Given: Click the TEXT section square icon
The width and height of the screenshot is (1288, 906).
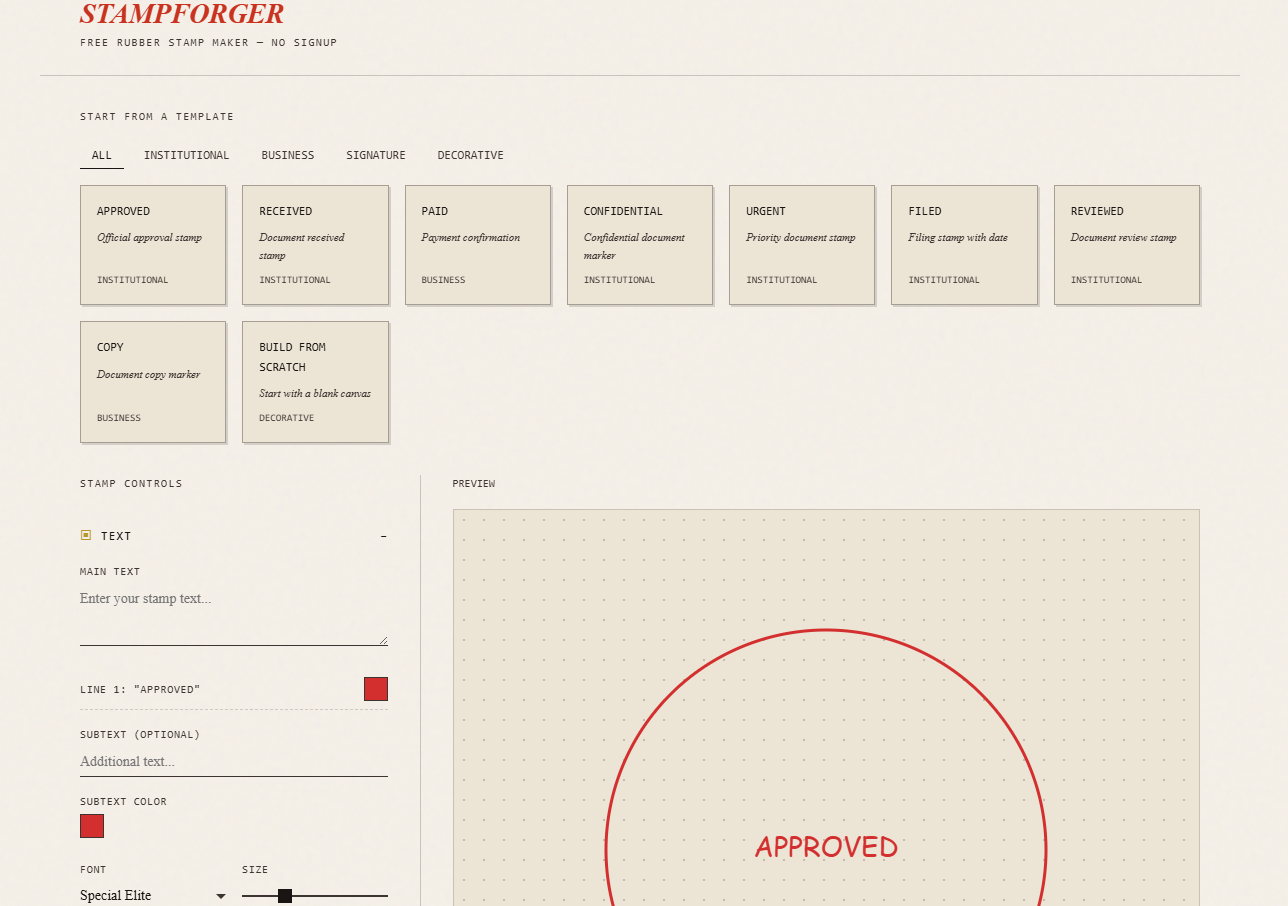Looking at the screenshot, I should tap(86, 535).
